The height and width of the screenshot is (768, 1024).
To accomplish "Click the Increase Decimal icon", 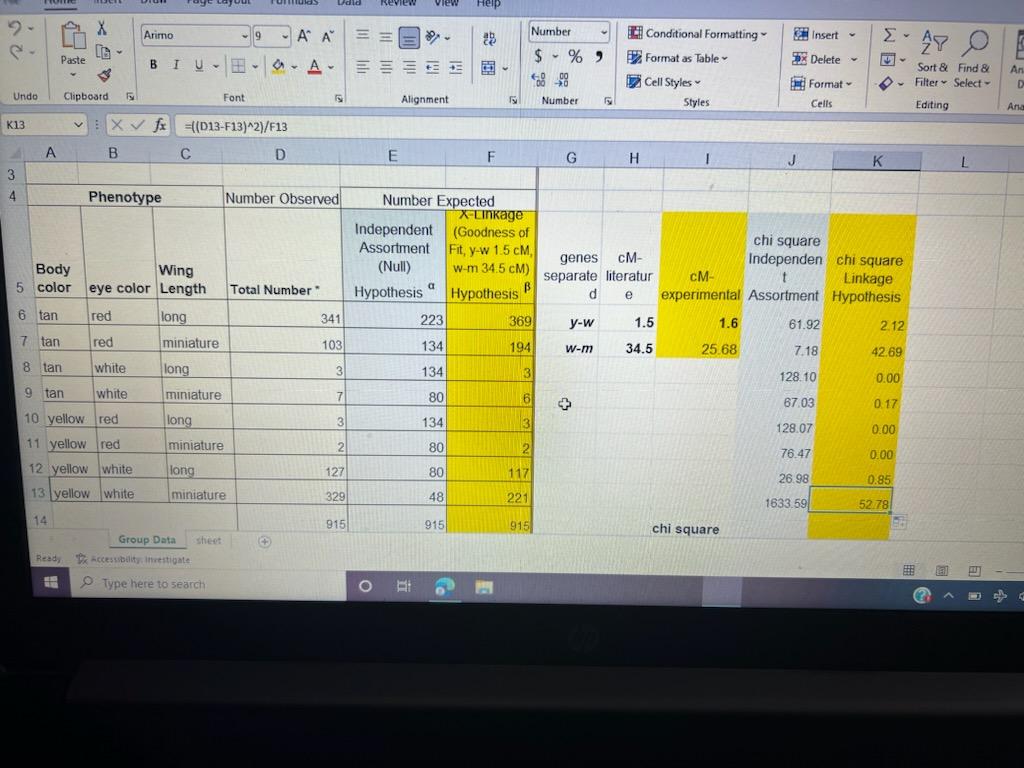I will (540, 79).
